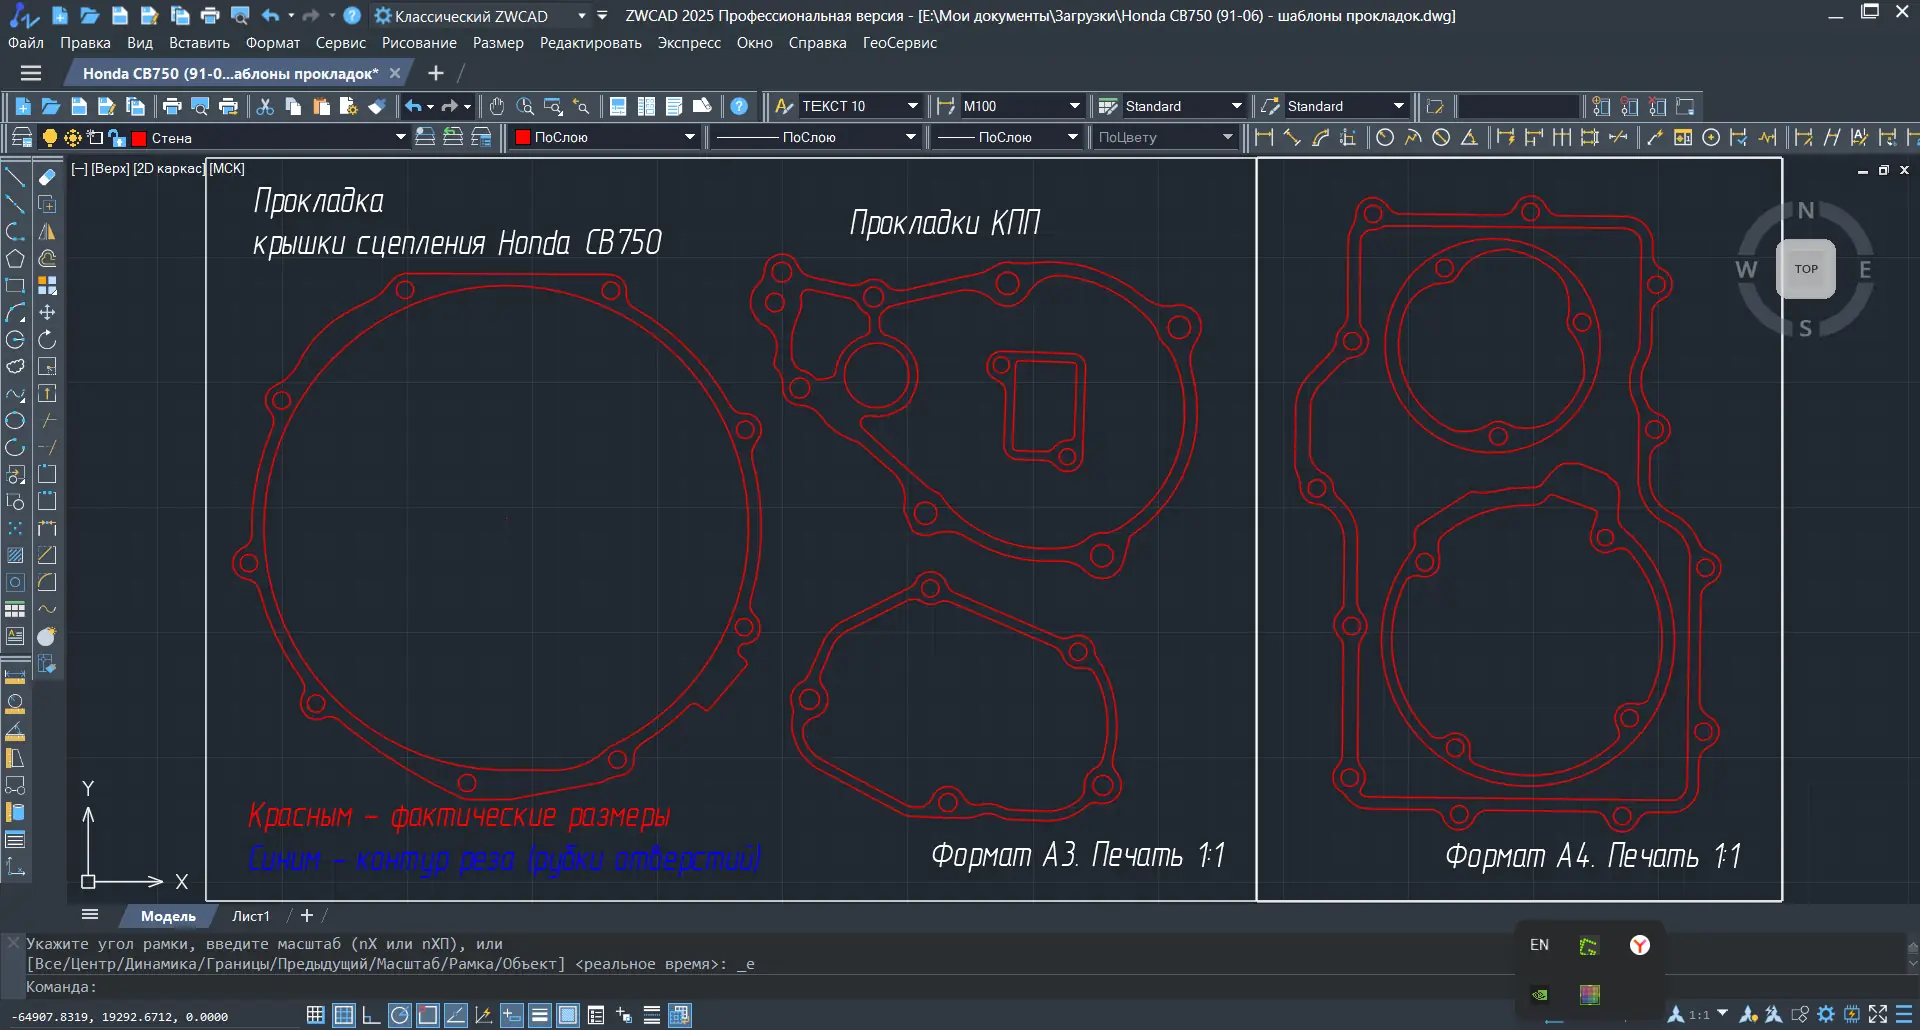Switch to the Лист1 layout tab
The width and height of the screenshot is (1920, 1030).
[251, 916]
